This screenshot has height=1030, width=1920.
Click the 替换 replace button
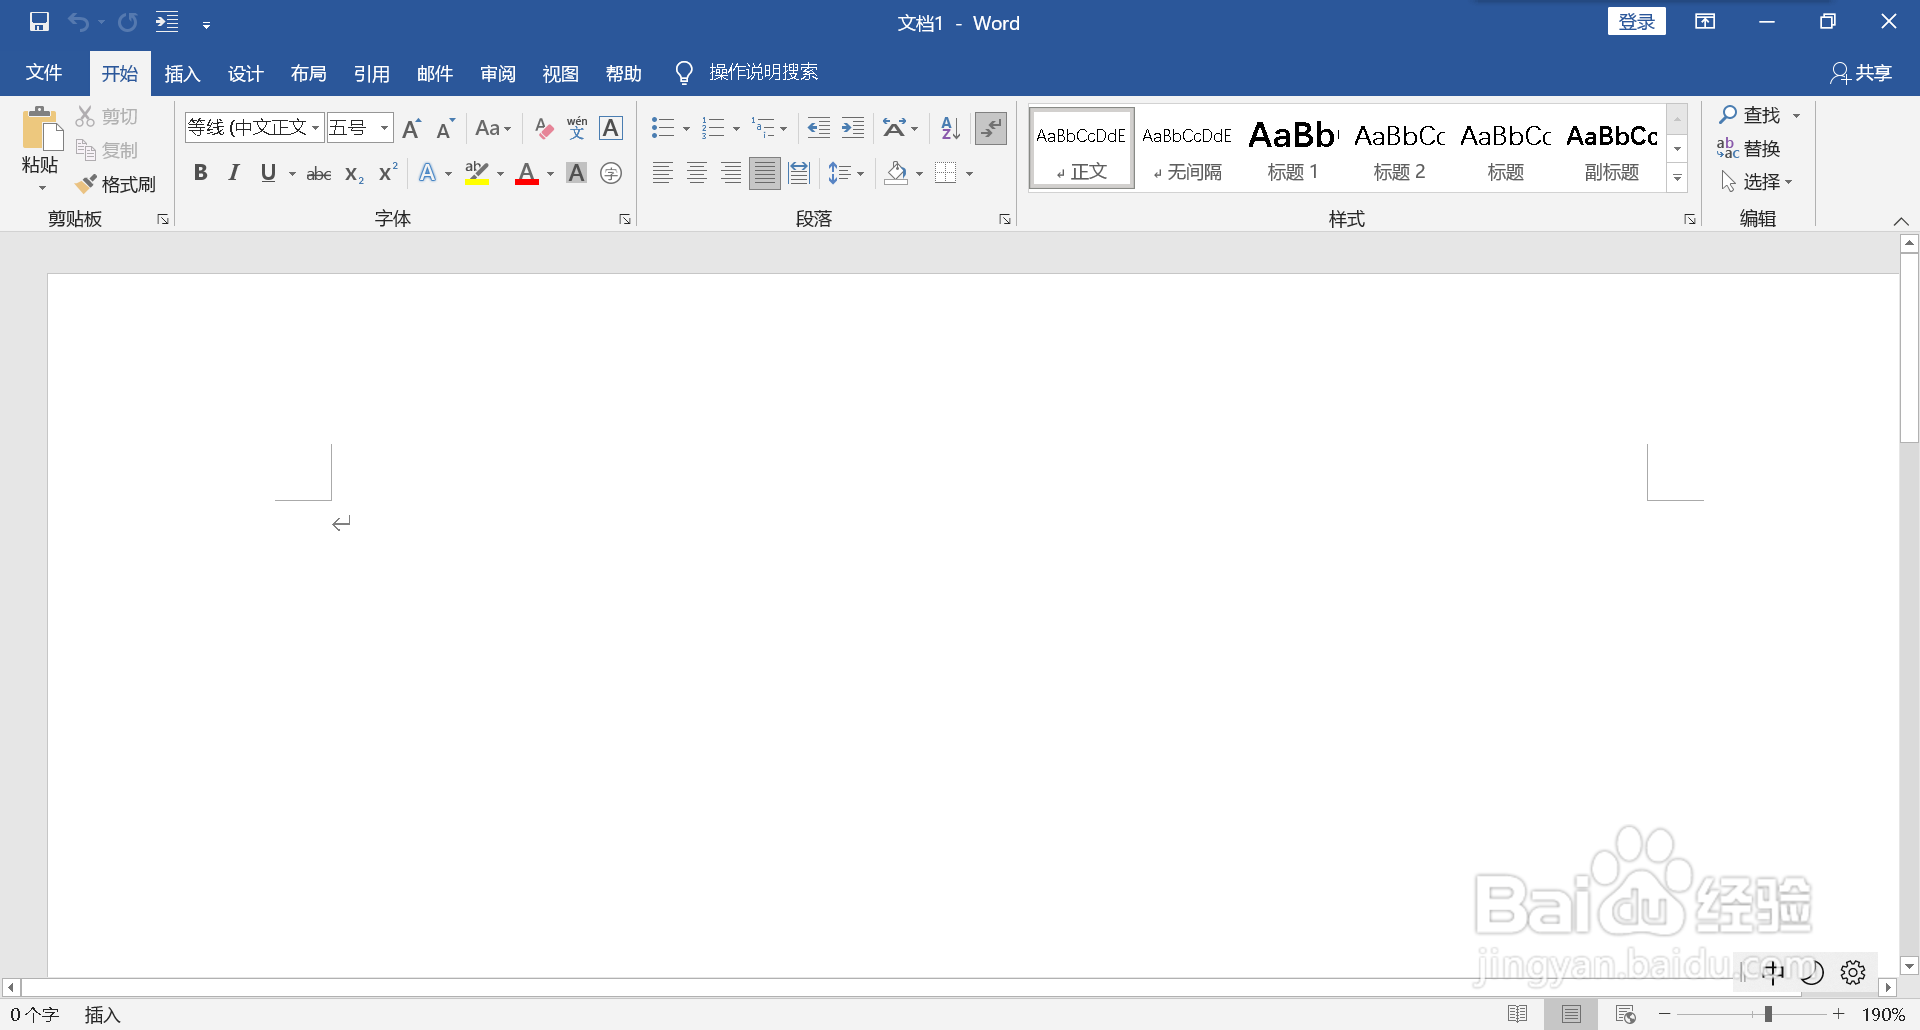[x=1749, y=148]
